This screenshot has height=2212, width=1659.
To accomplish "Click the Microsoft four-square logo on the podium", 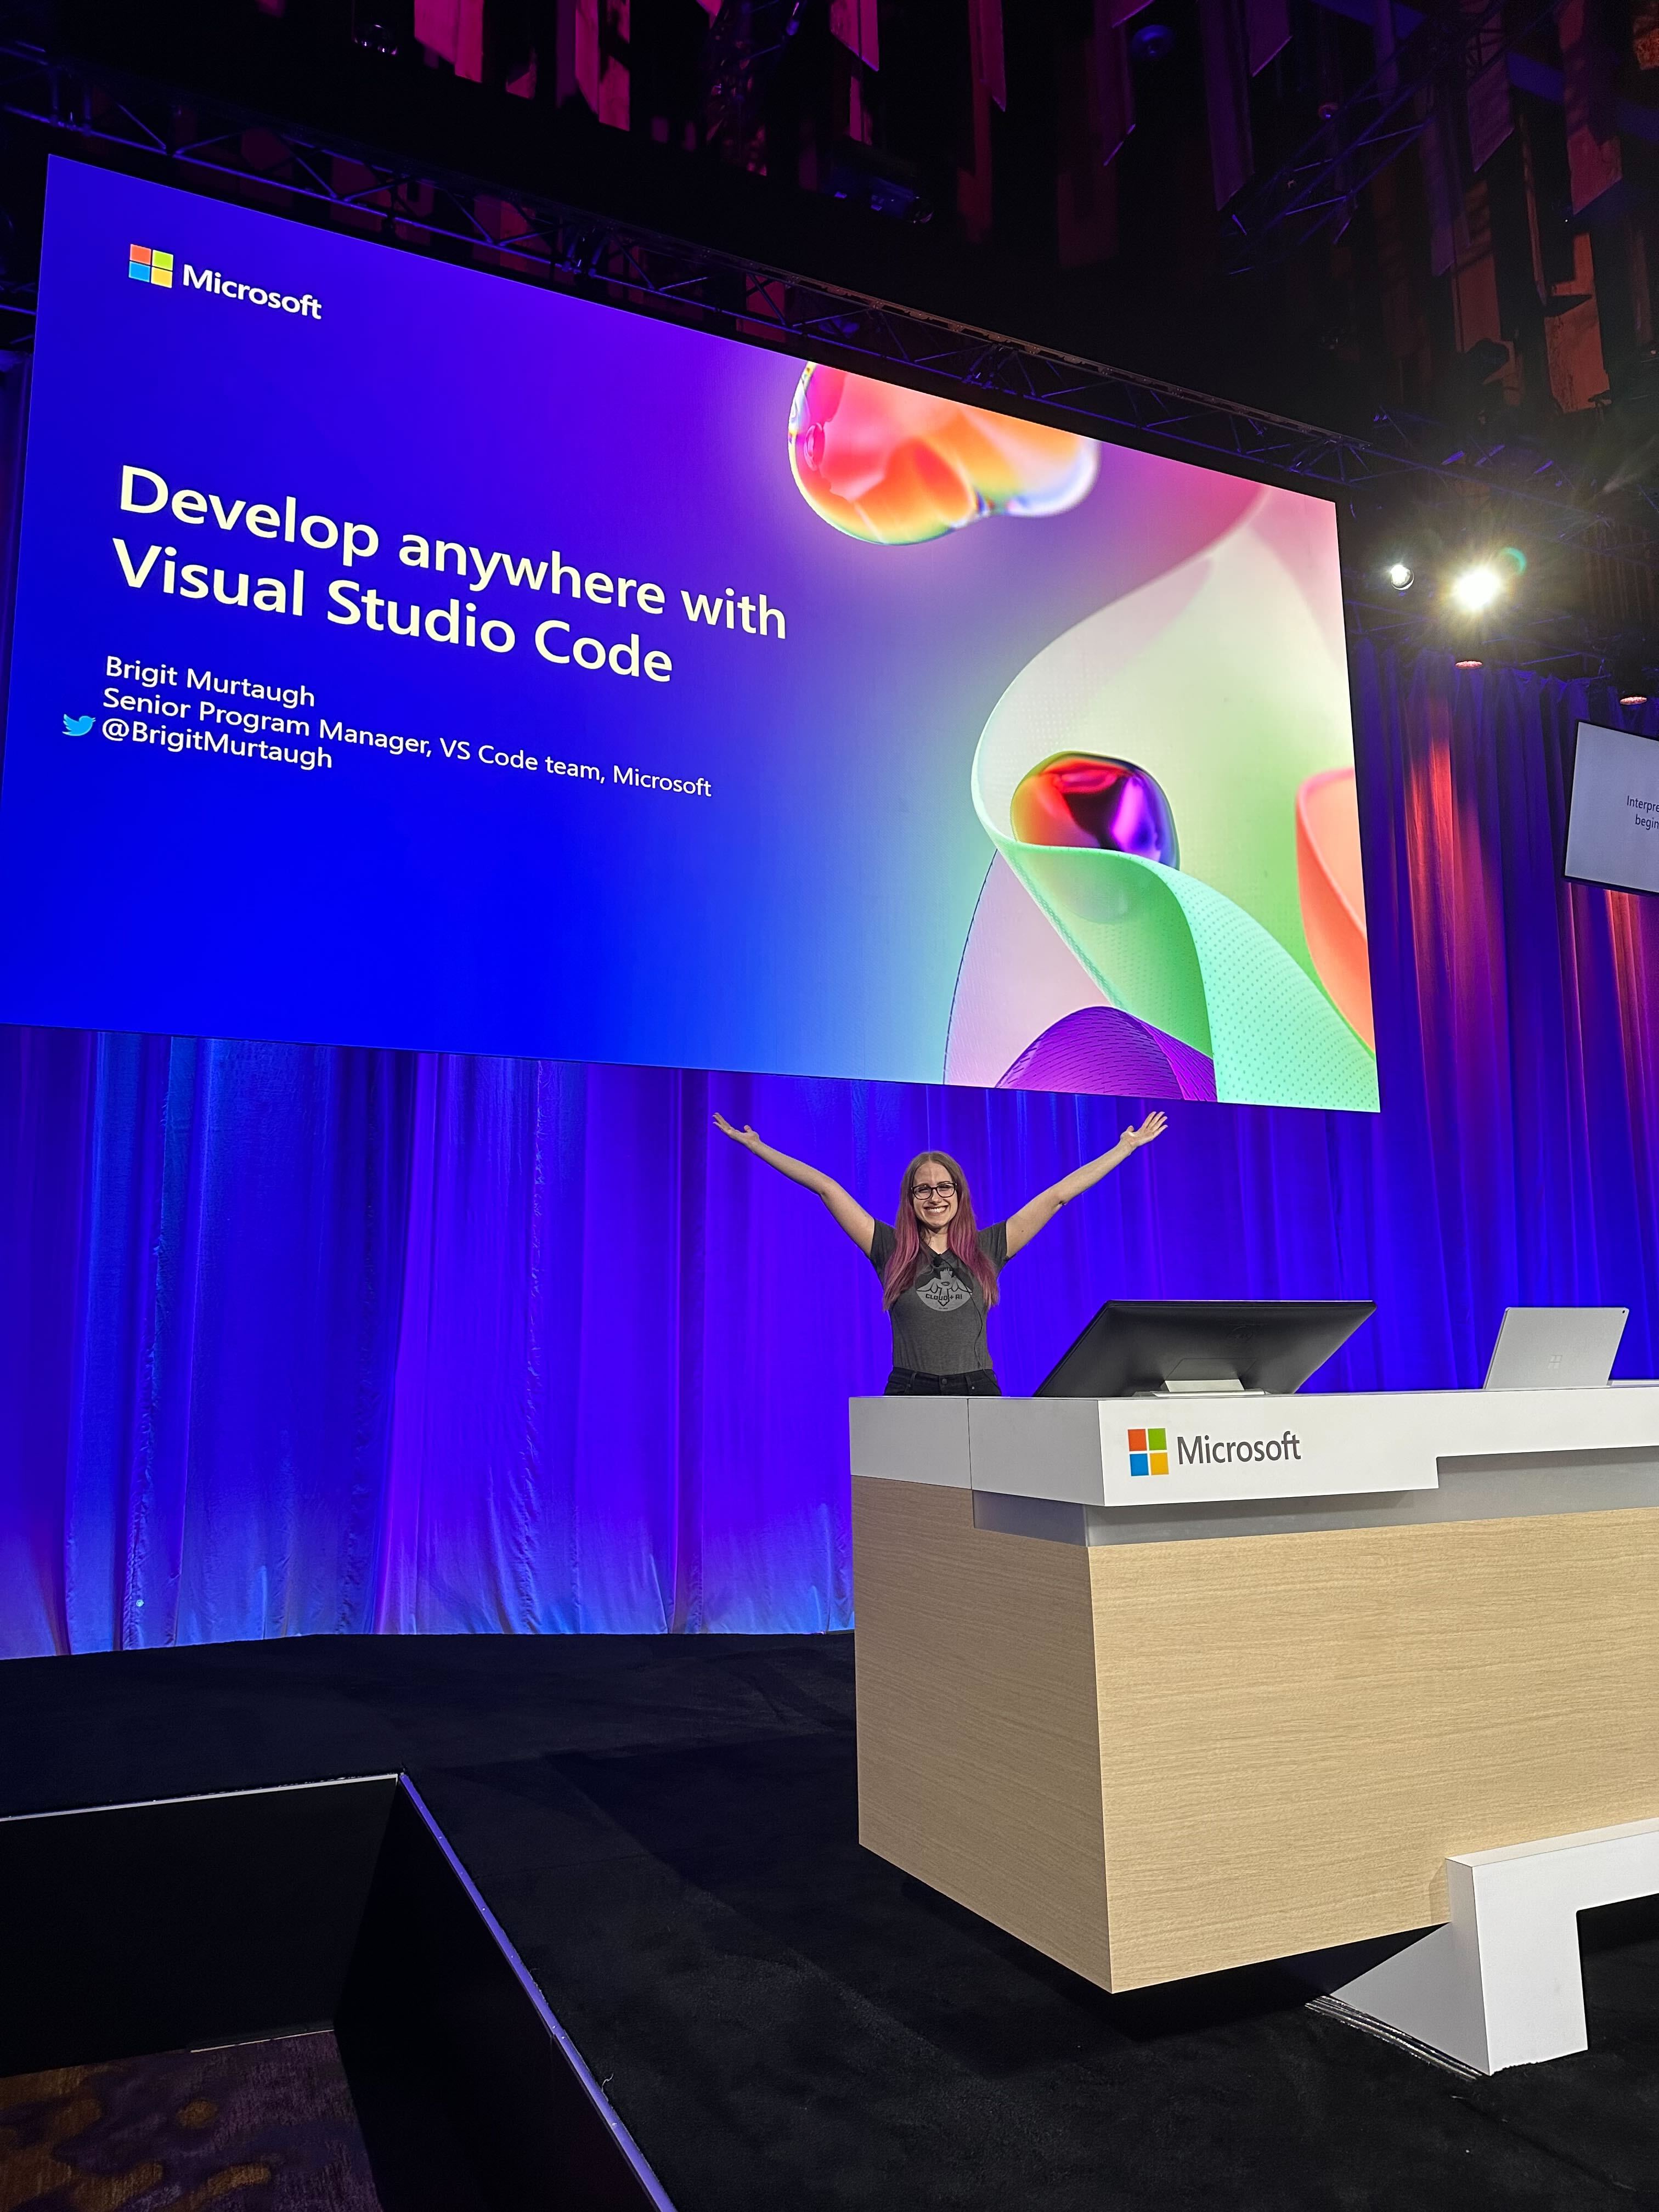I will point(1148,1452).
